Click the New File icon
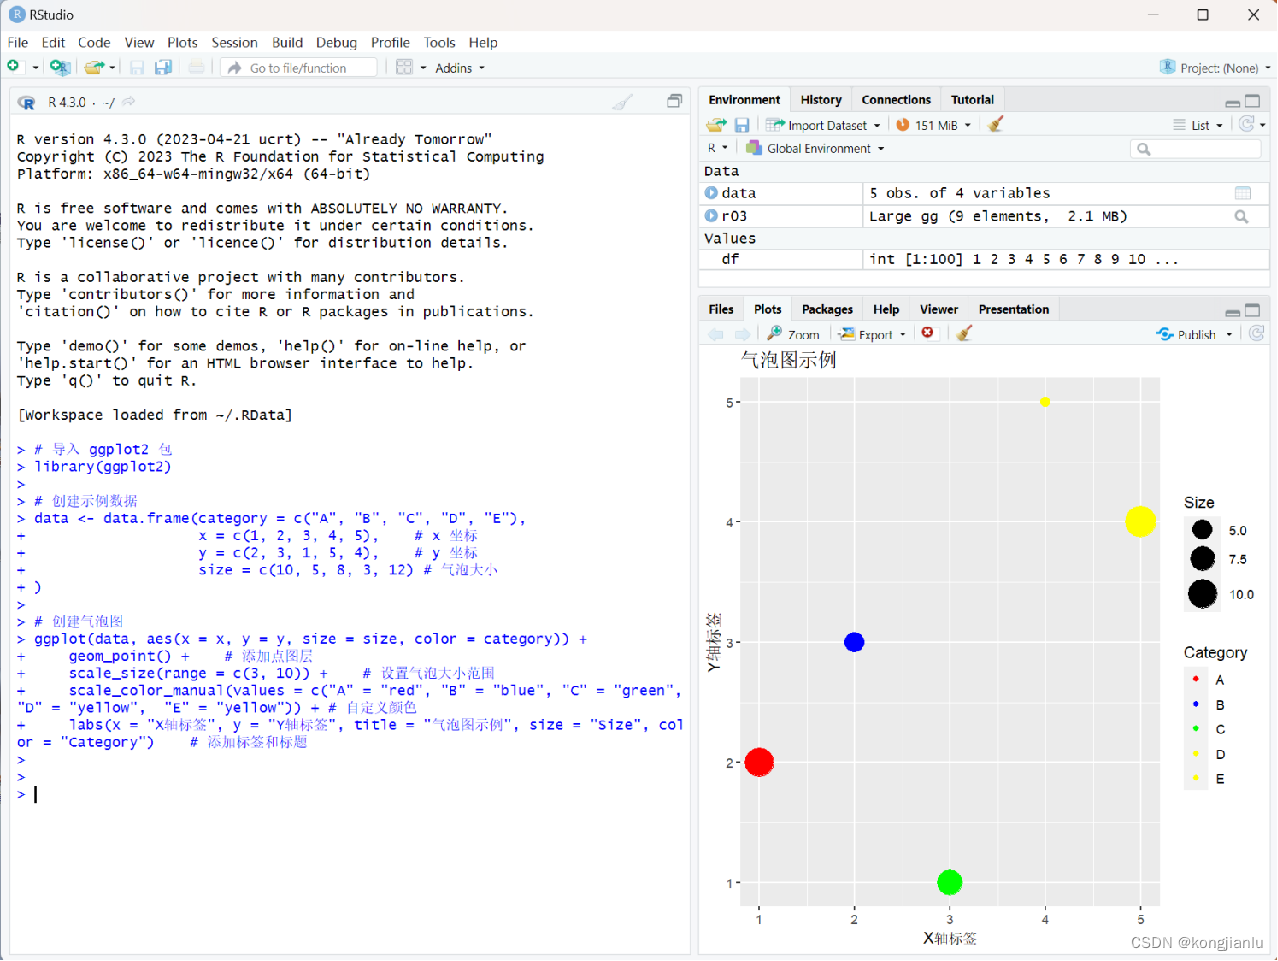 pyautogui.click(x=14, y=67)
